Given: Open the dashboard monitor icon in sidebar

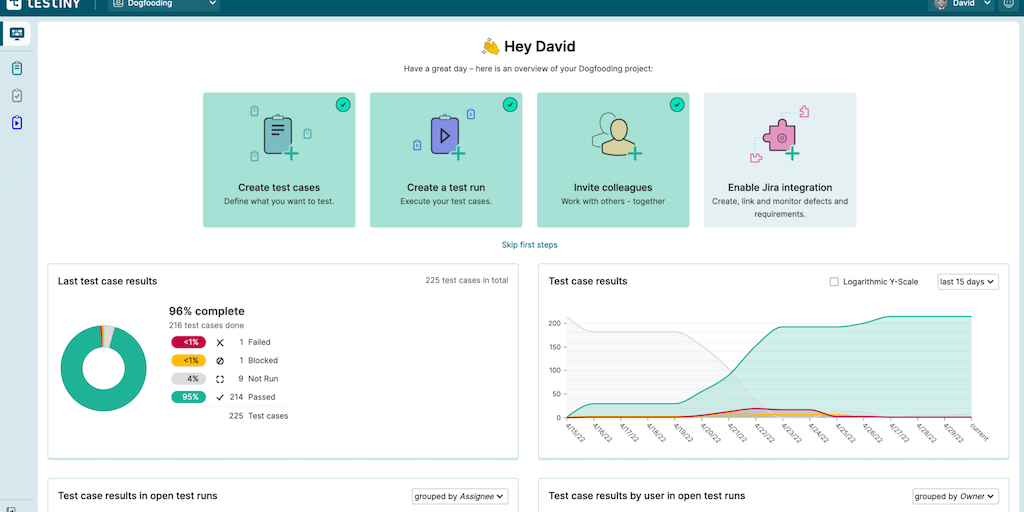Looking at the screenshot, I should point(17,34).
